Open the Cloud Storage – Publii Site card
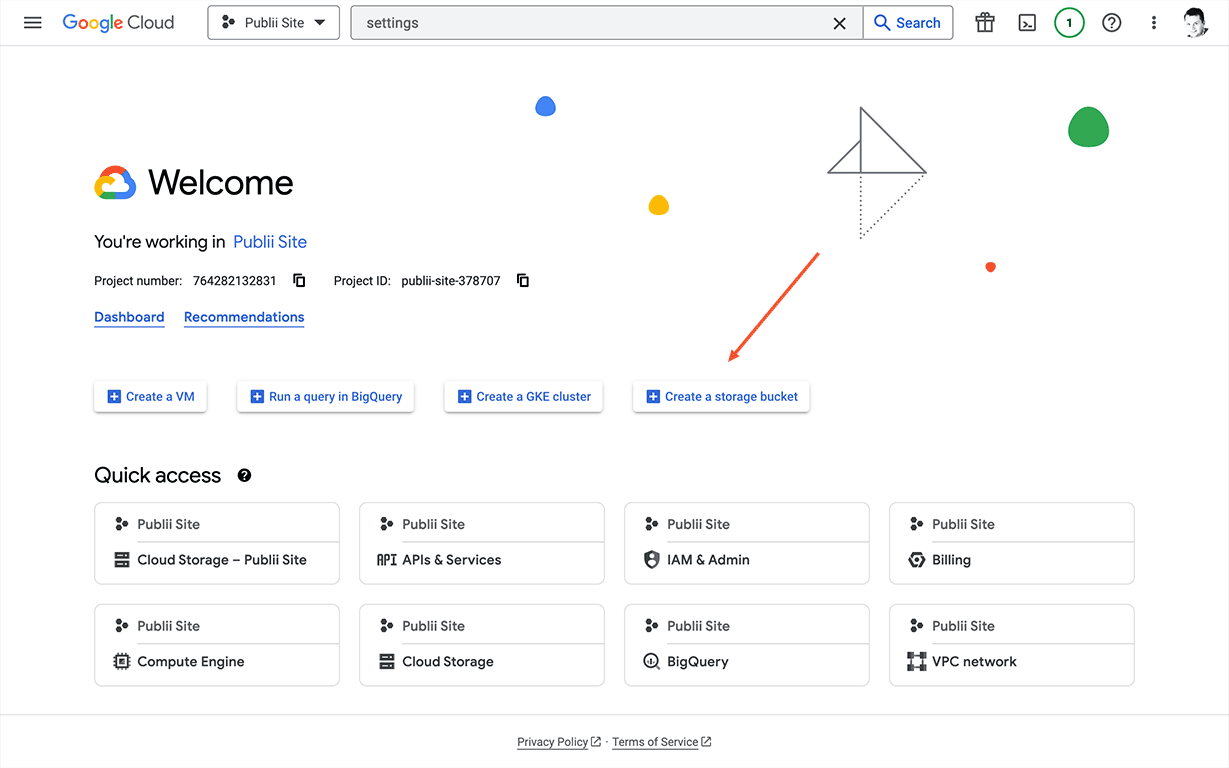Image resolution: width=1229 pixels, height=768 pixels. point(217,559)
